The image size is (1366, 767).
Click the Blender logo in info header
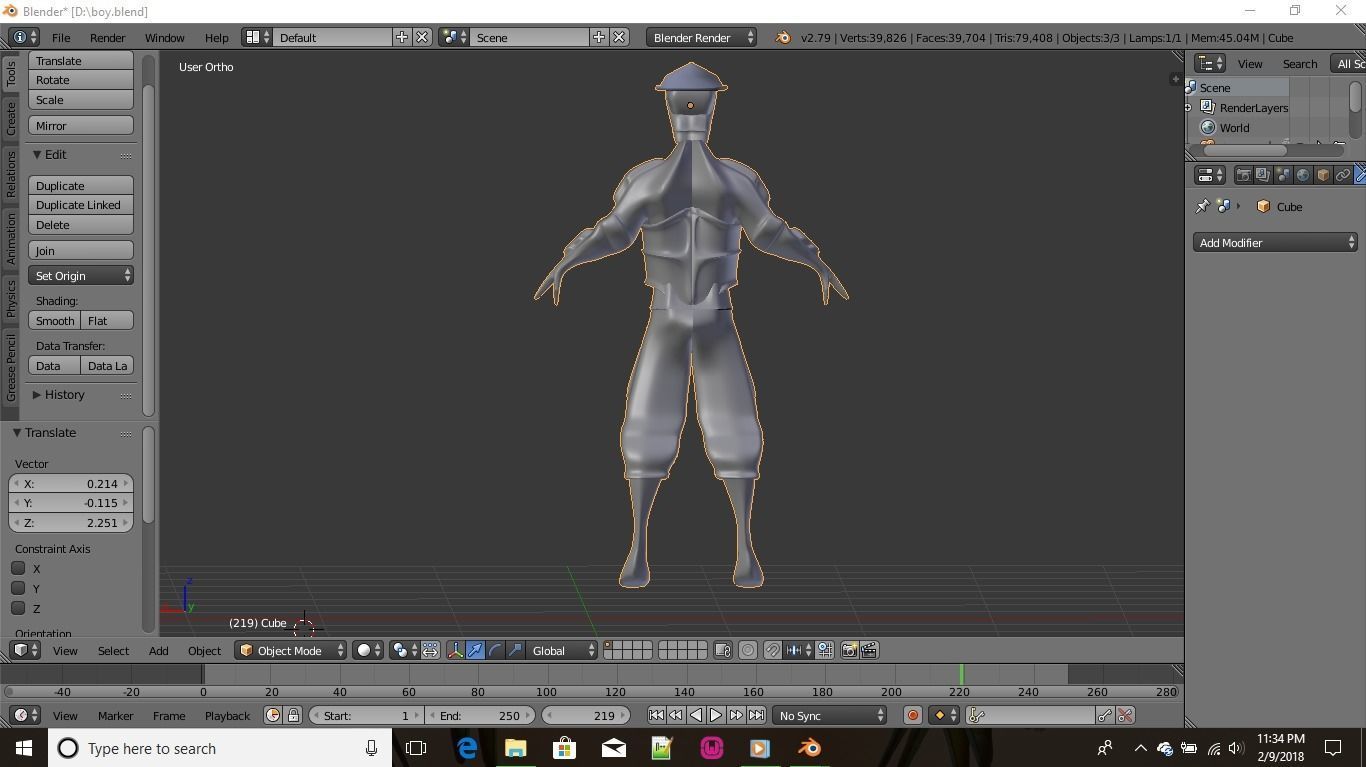(783, 38)
